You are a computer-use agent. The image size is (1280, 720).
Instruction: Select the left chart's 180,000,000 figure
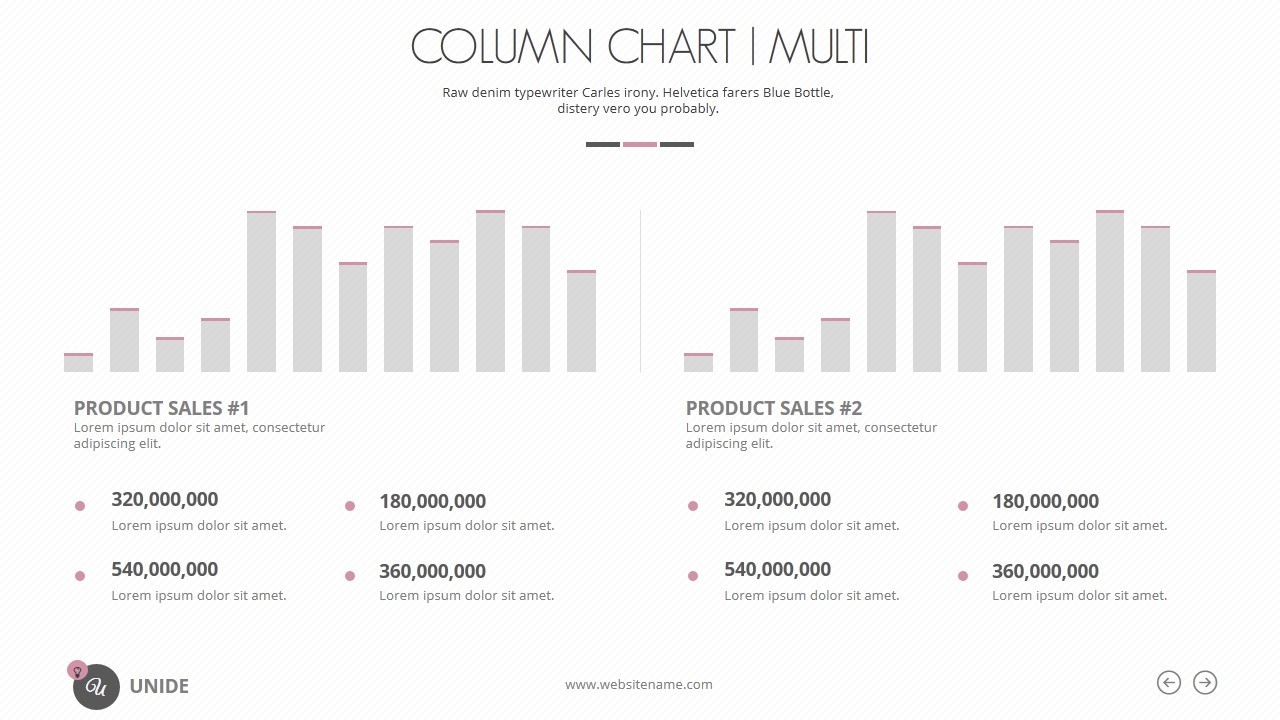pyautogui.click(x=432, y=501)
